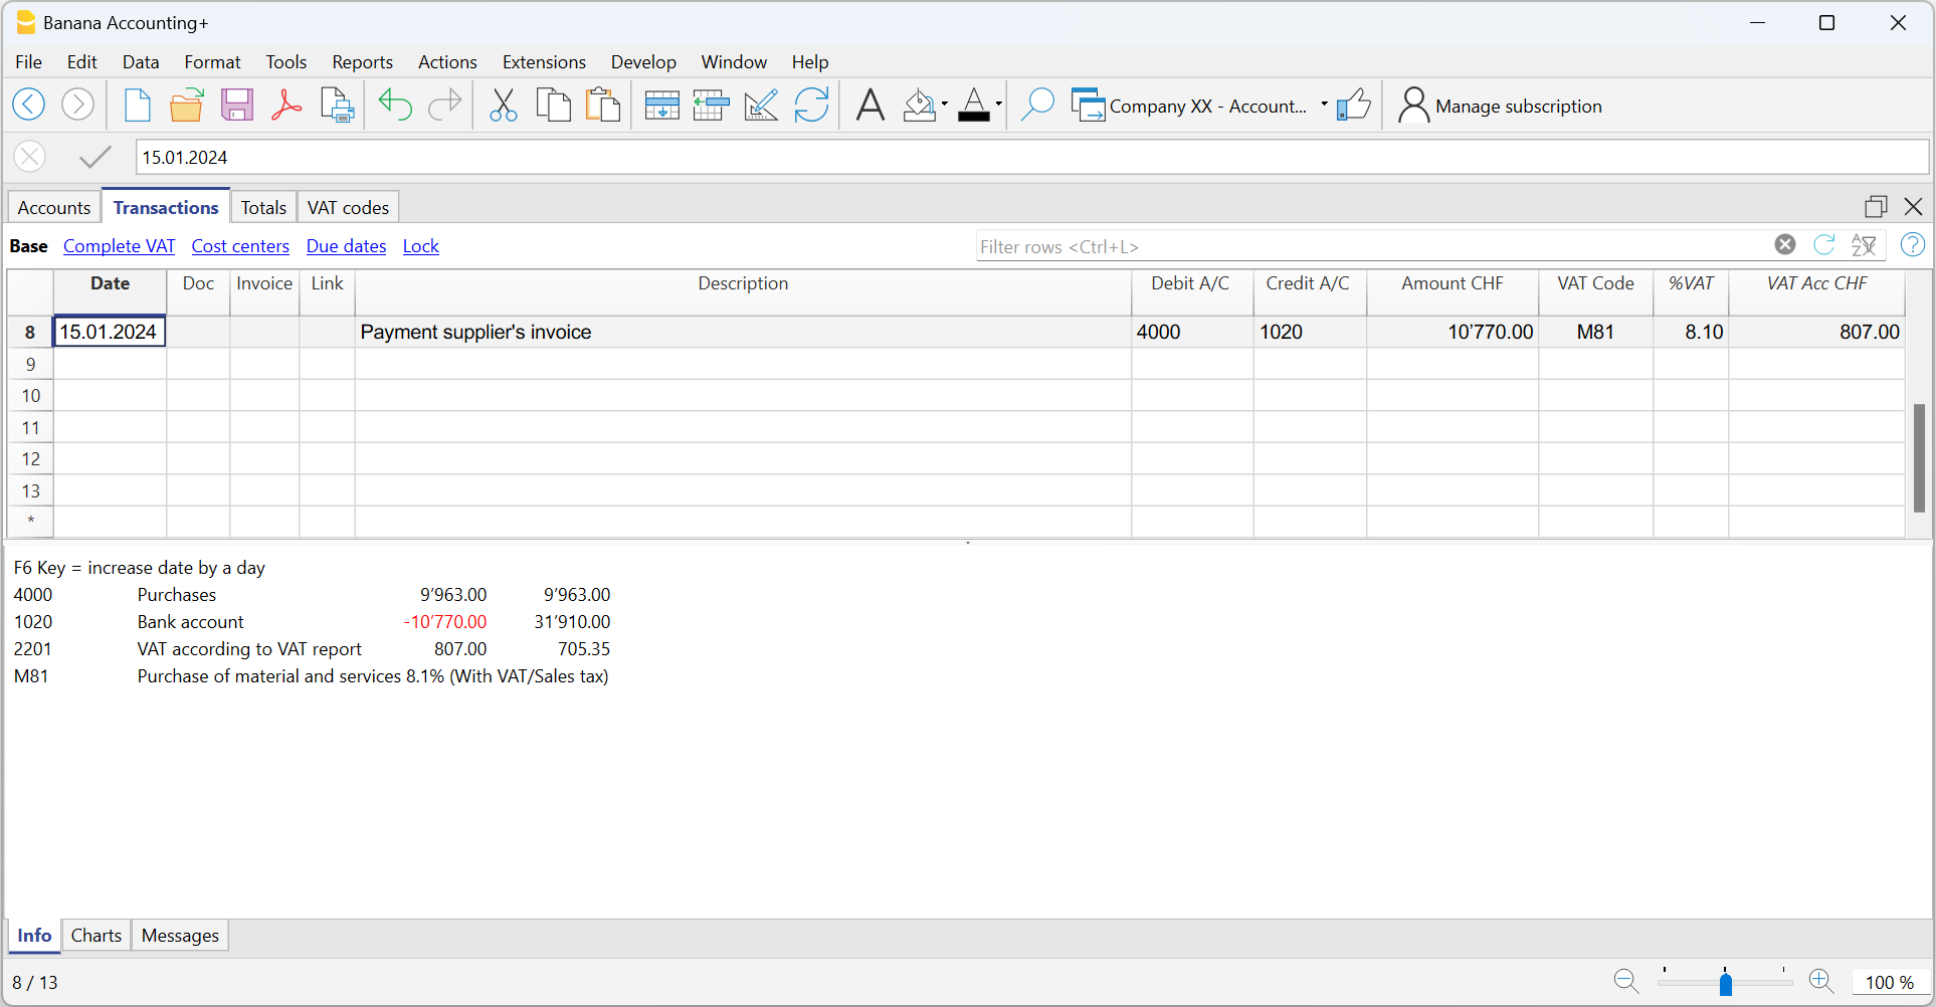Image resolution: width=1936 pixels, height=1007 pixels.
Task: Select the Description cell Payment supplier's invoice
Action: coord(743,332)
